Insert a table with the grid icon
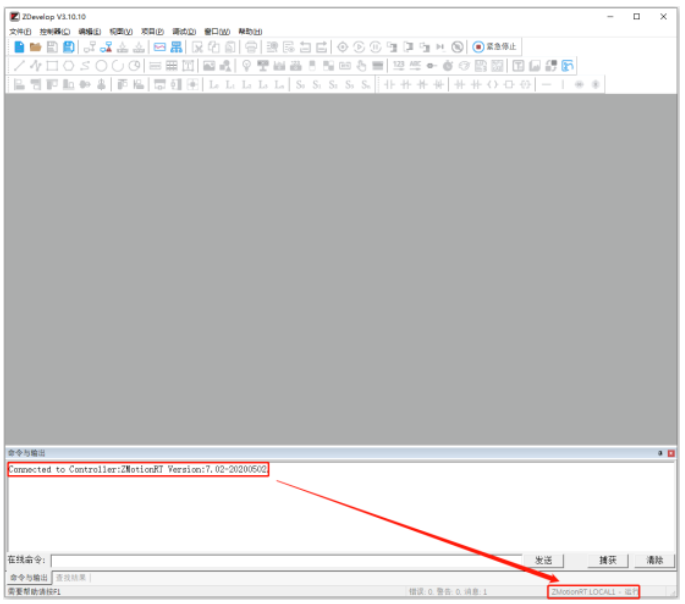Viewport: 685px width, 604px height. pos(172,66)
